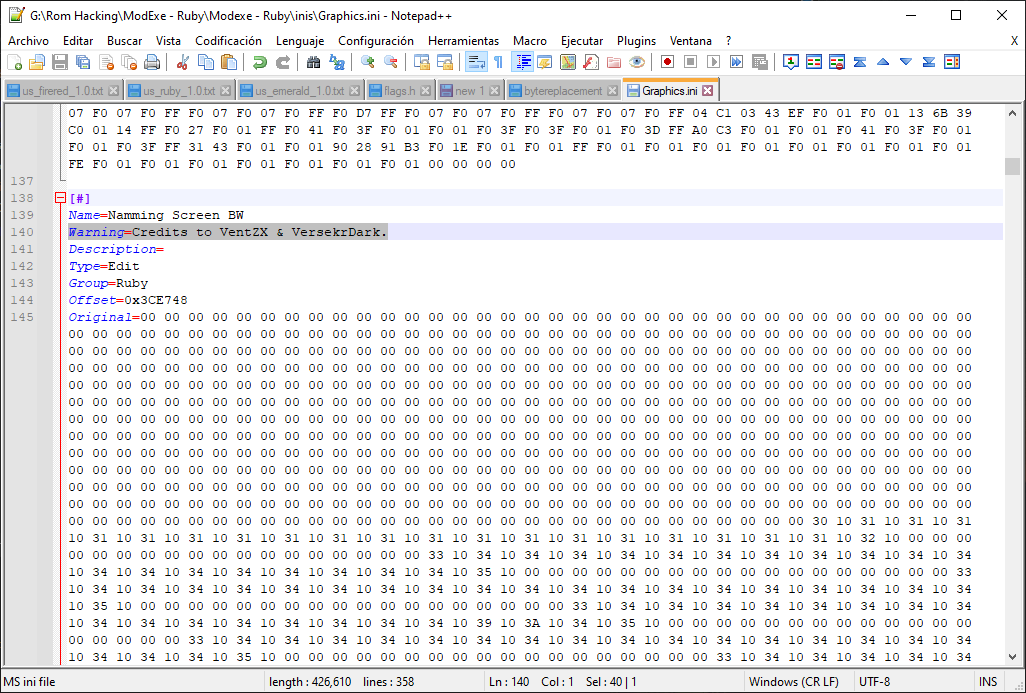Image resolution: width=1026 pixels, height=693 pixels.
Task: Click the Save All icon
Action: (82, 62)
